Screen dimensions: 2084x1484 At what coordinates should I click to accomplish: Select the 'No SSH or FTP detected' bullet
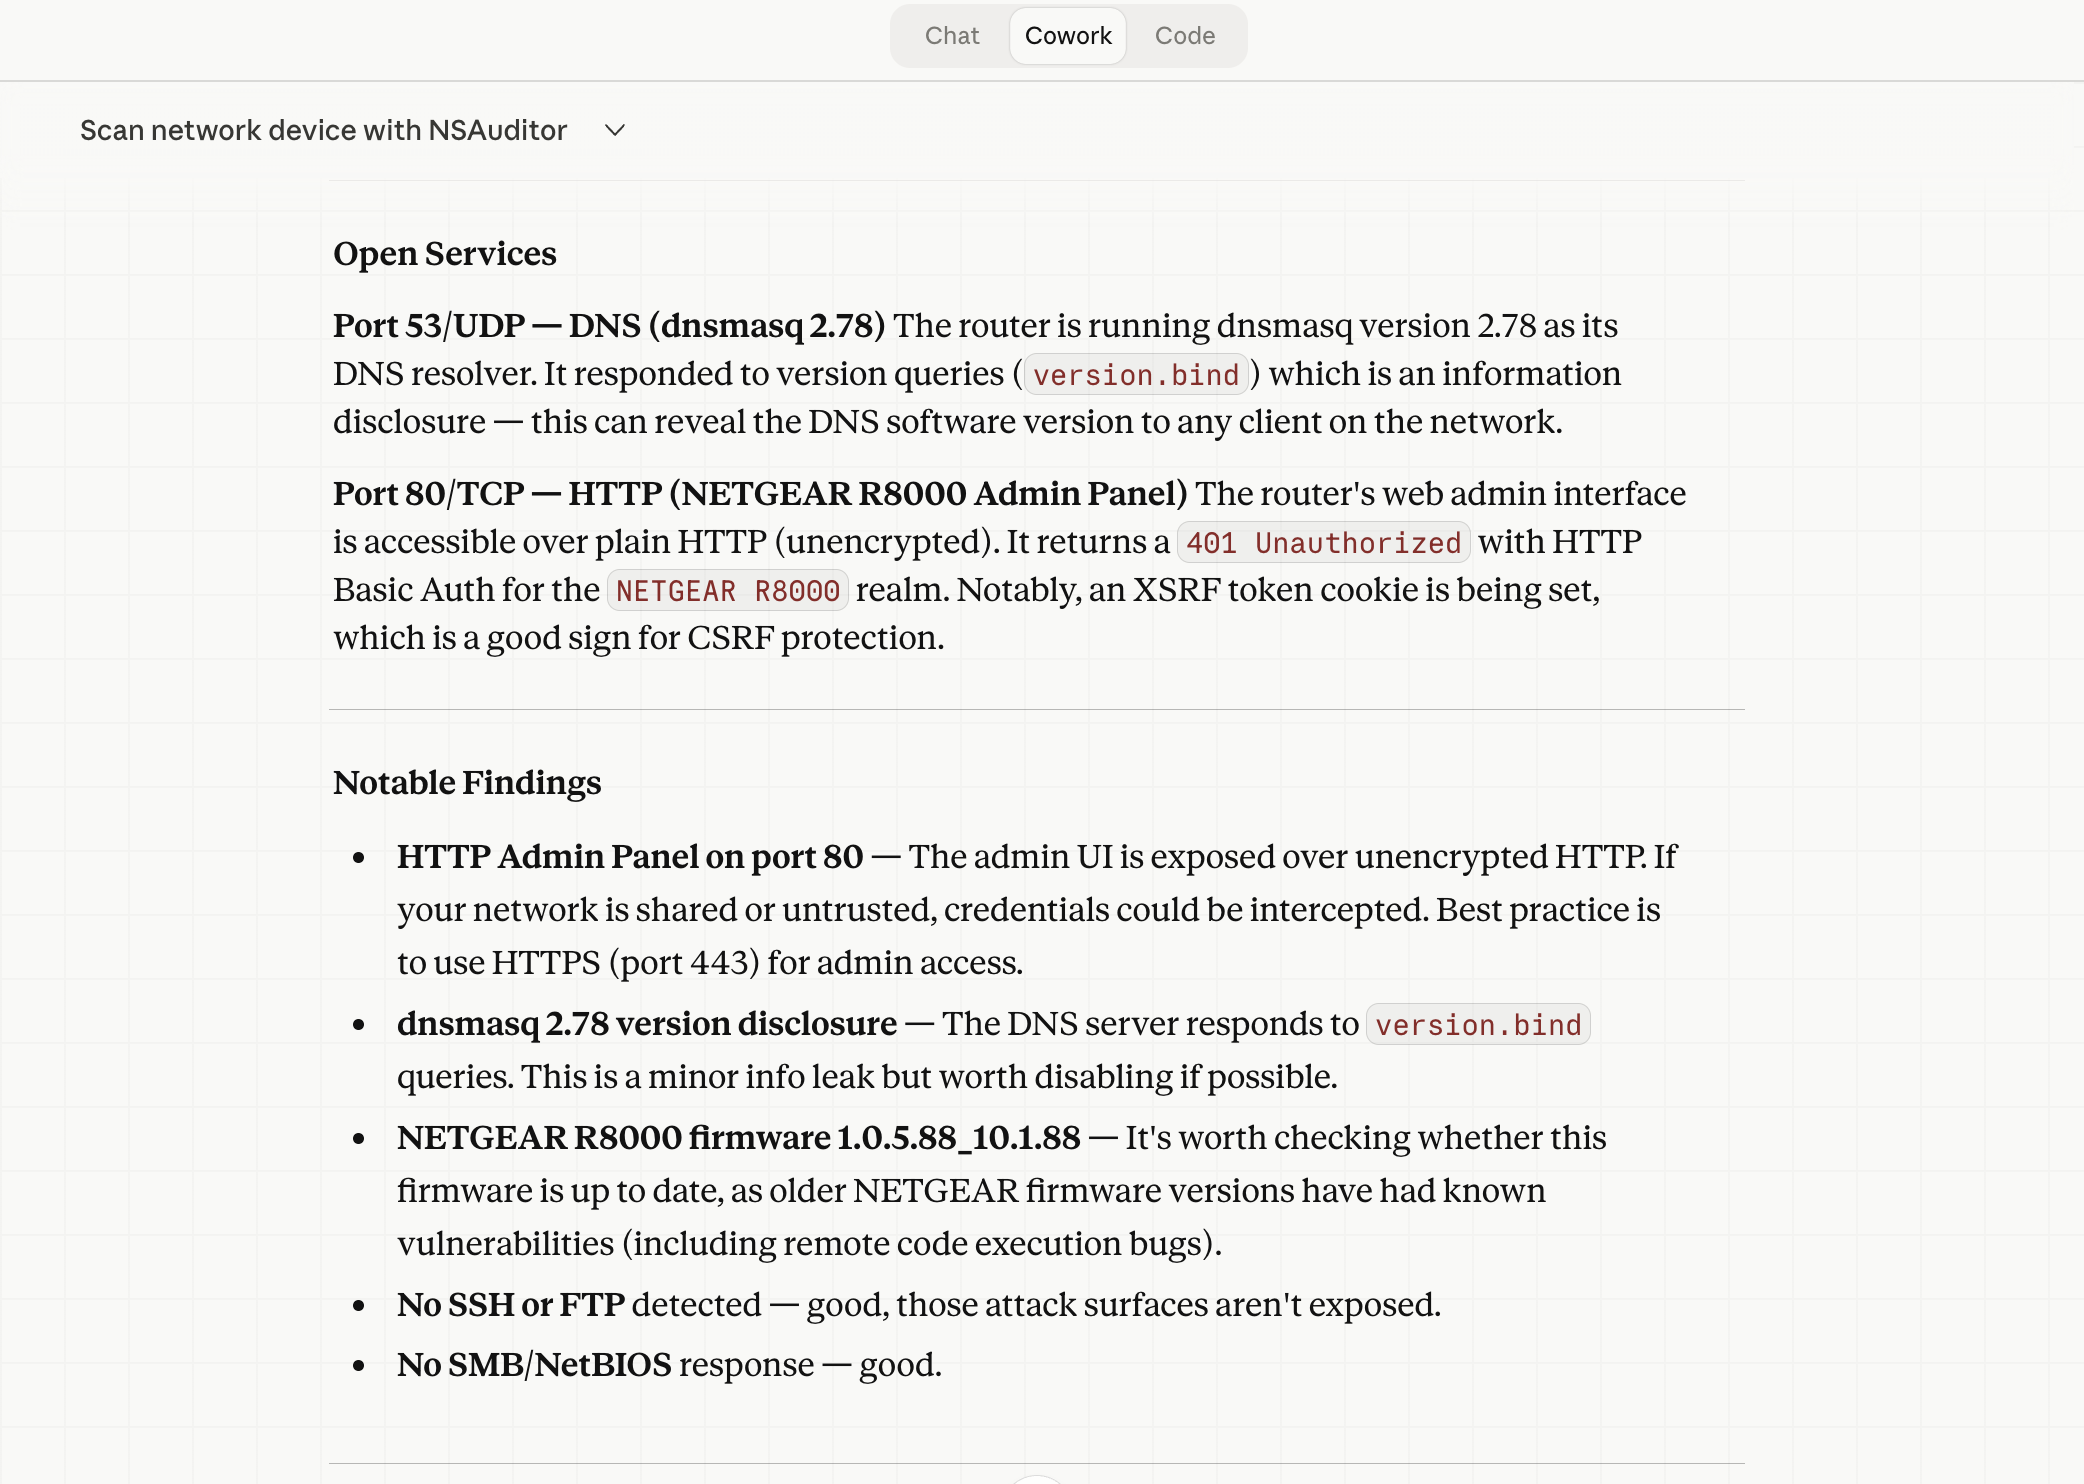tap(918, 1303)
